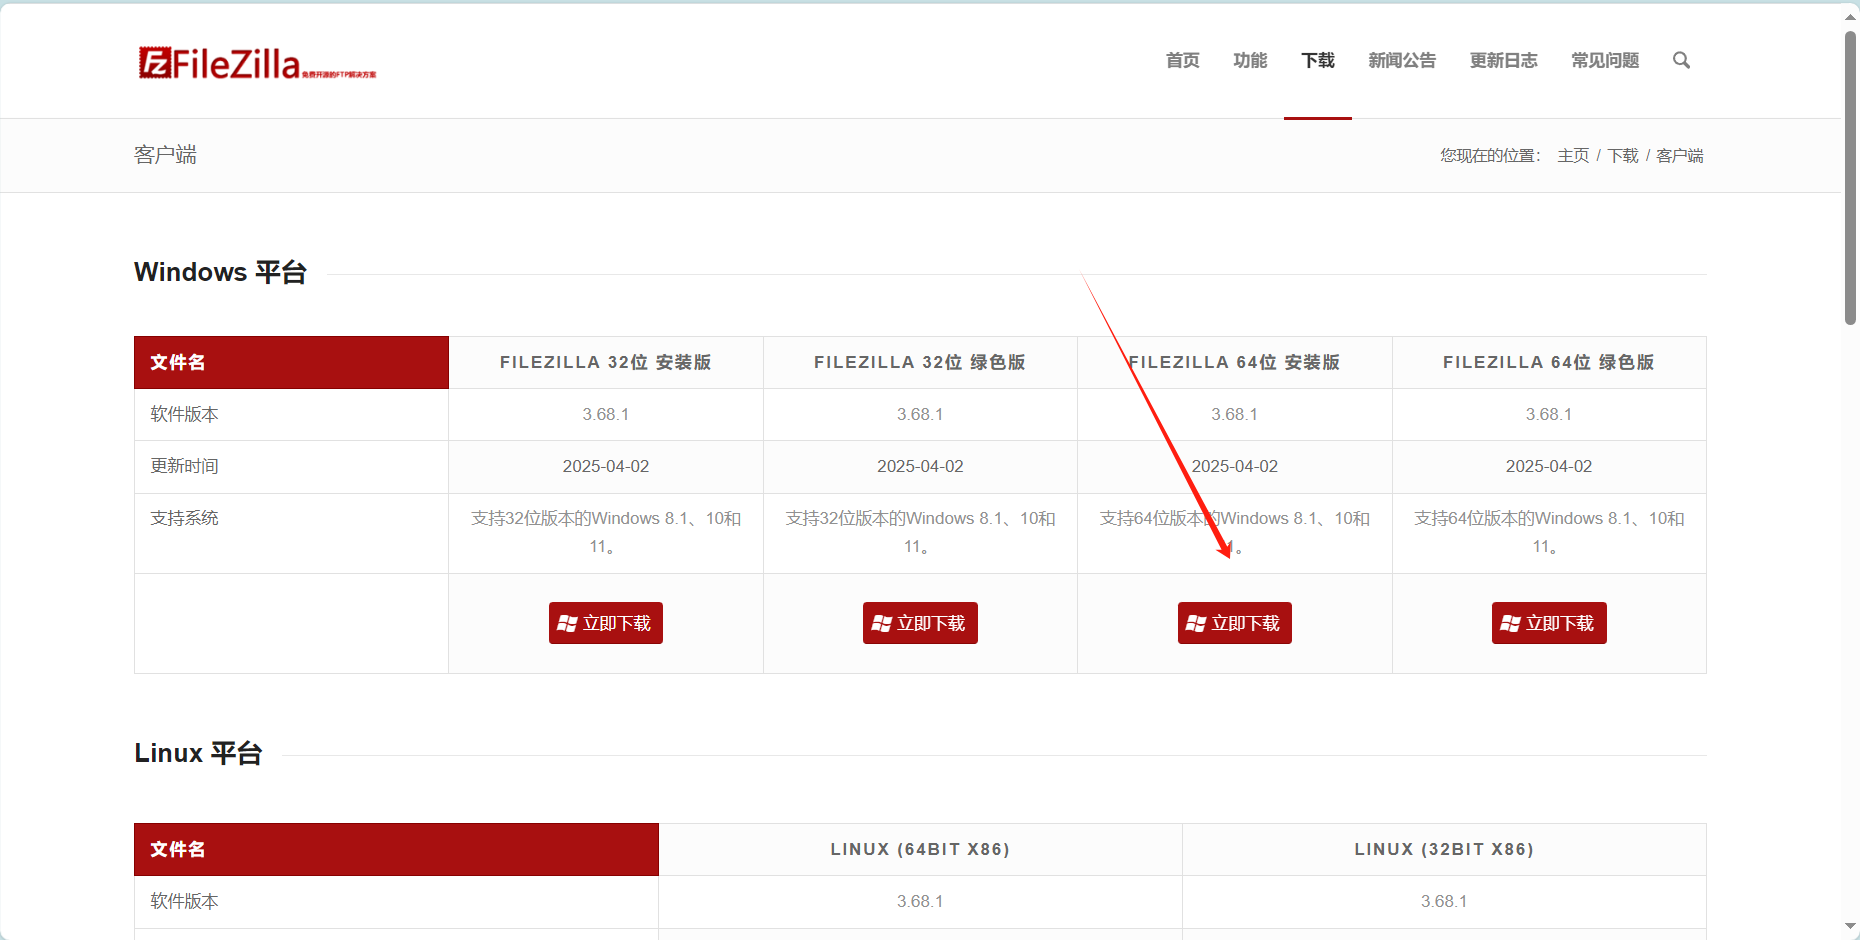This screenshot has height=940, width=1860.
Task: Download FileZilla 64位 绿色版
Action: 1549,623
